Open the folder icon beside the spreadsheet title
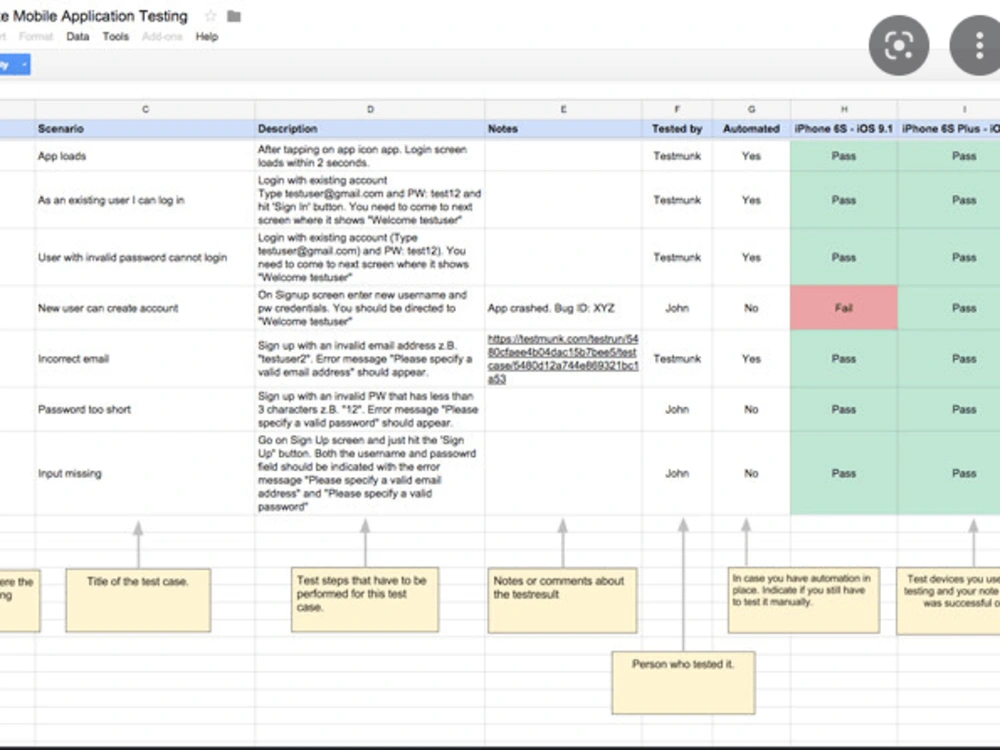Image resolution: width=1000 pixels, height=750 pixels. tap(233, 16)
